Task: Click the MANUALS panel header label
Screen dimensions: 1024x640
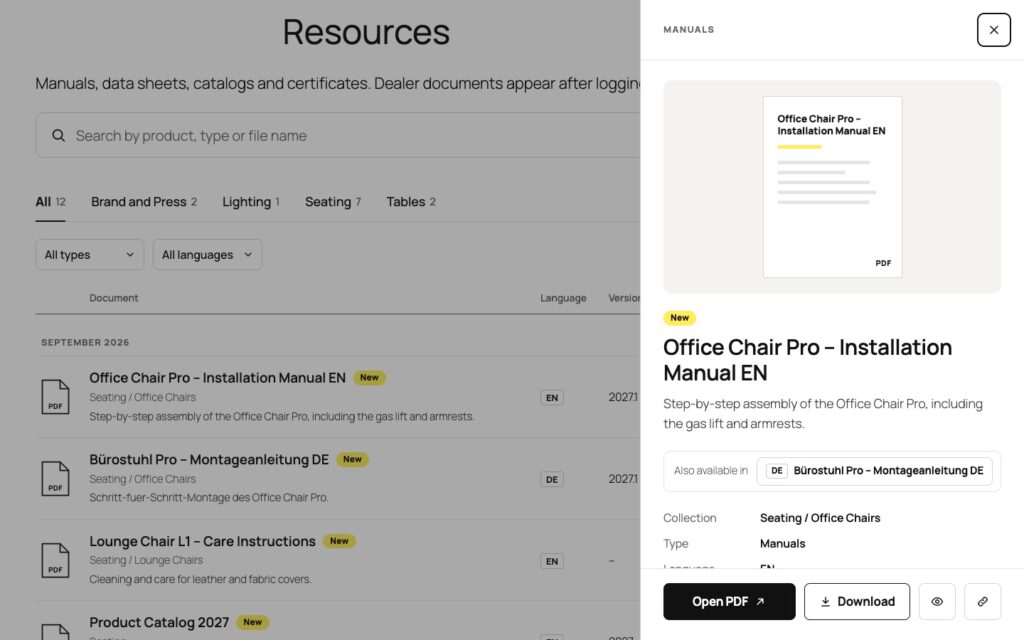Action: tap(688, 29)
